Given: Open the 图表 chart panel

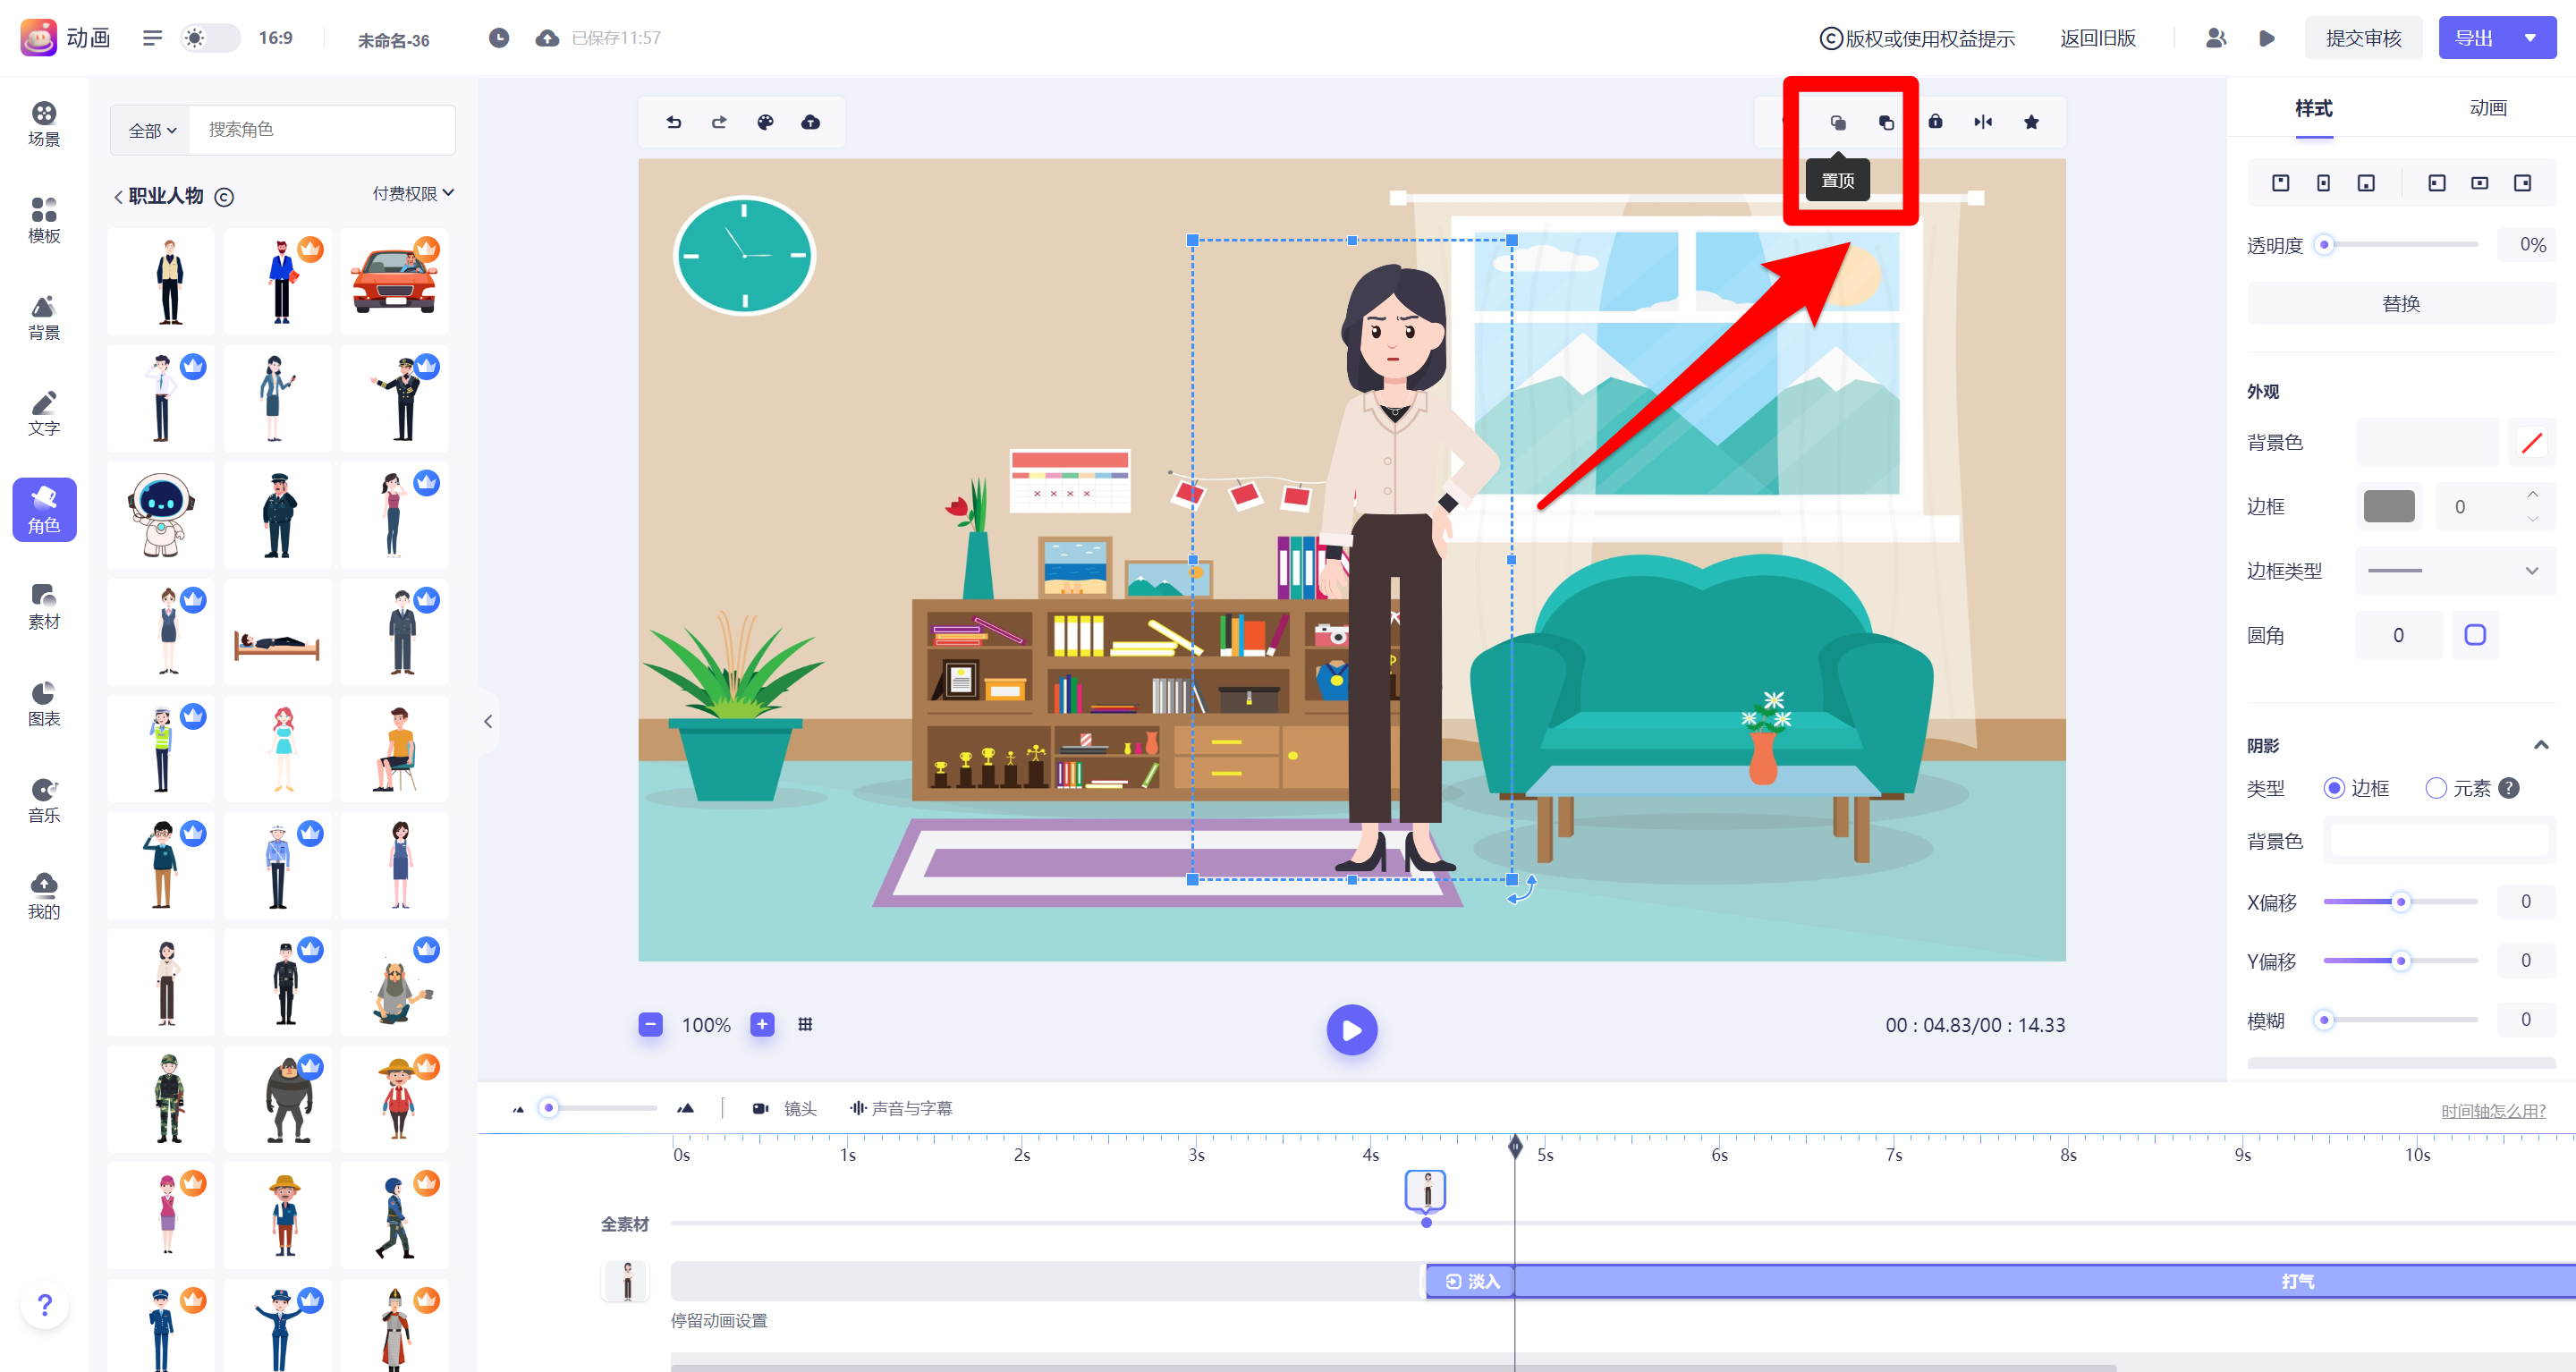Looking at the screenshot, I should 44,704.
